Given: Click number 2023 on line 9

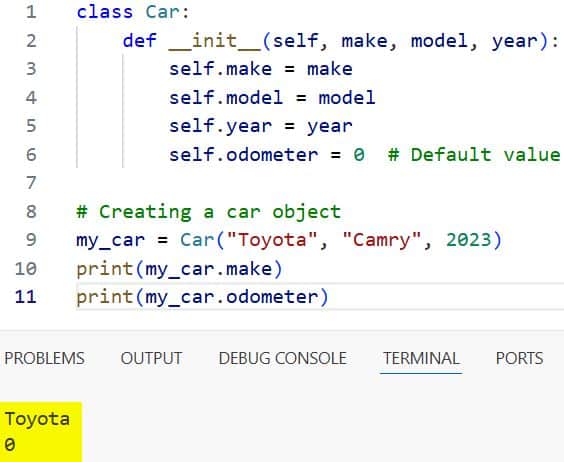Looking at the screenshot, I should (x=468, y=240).
